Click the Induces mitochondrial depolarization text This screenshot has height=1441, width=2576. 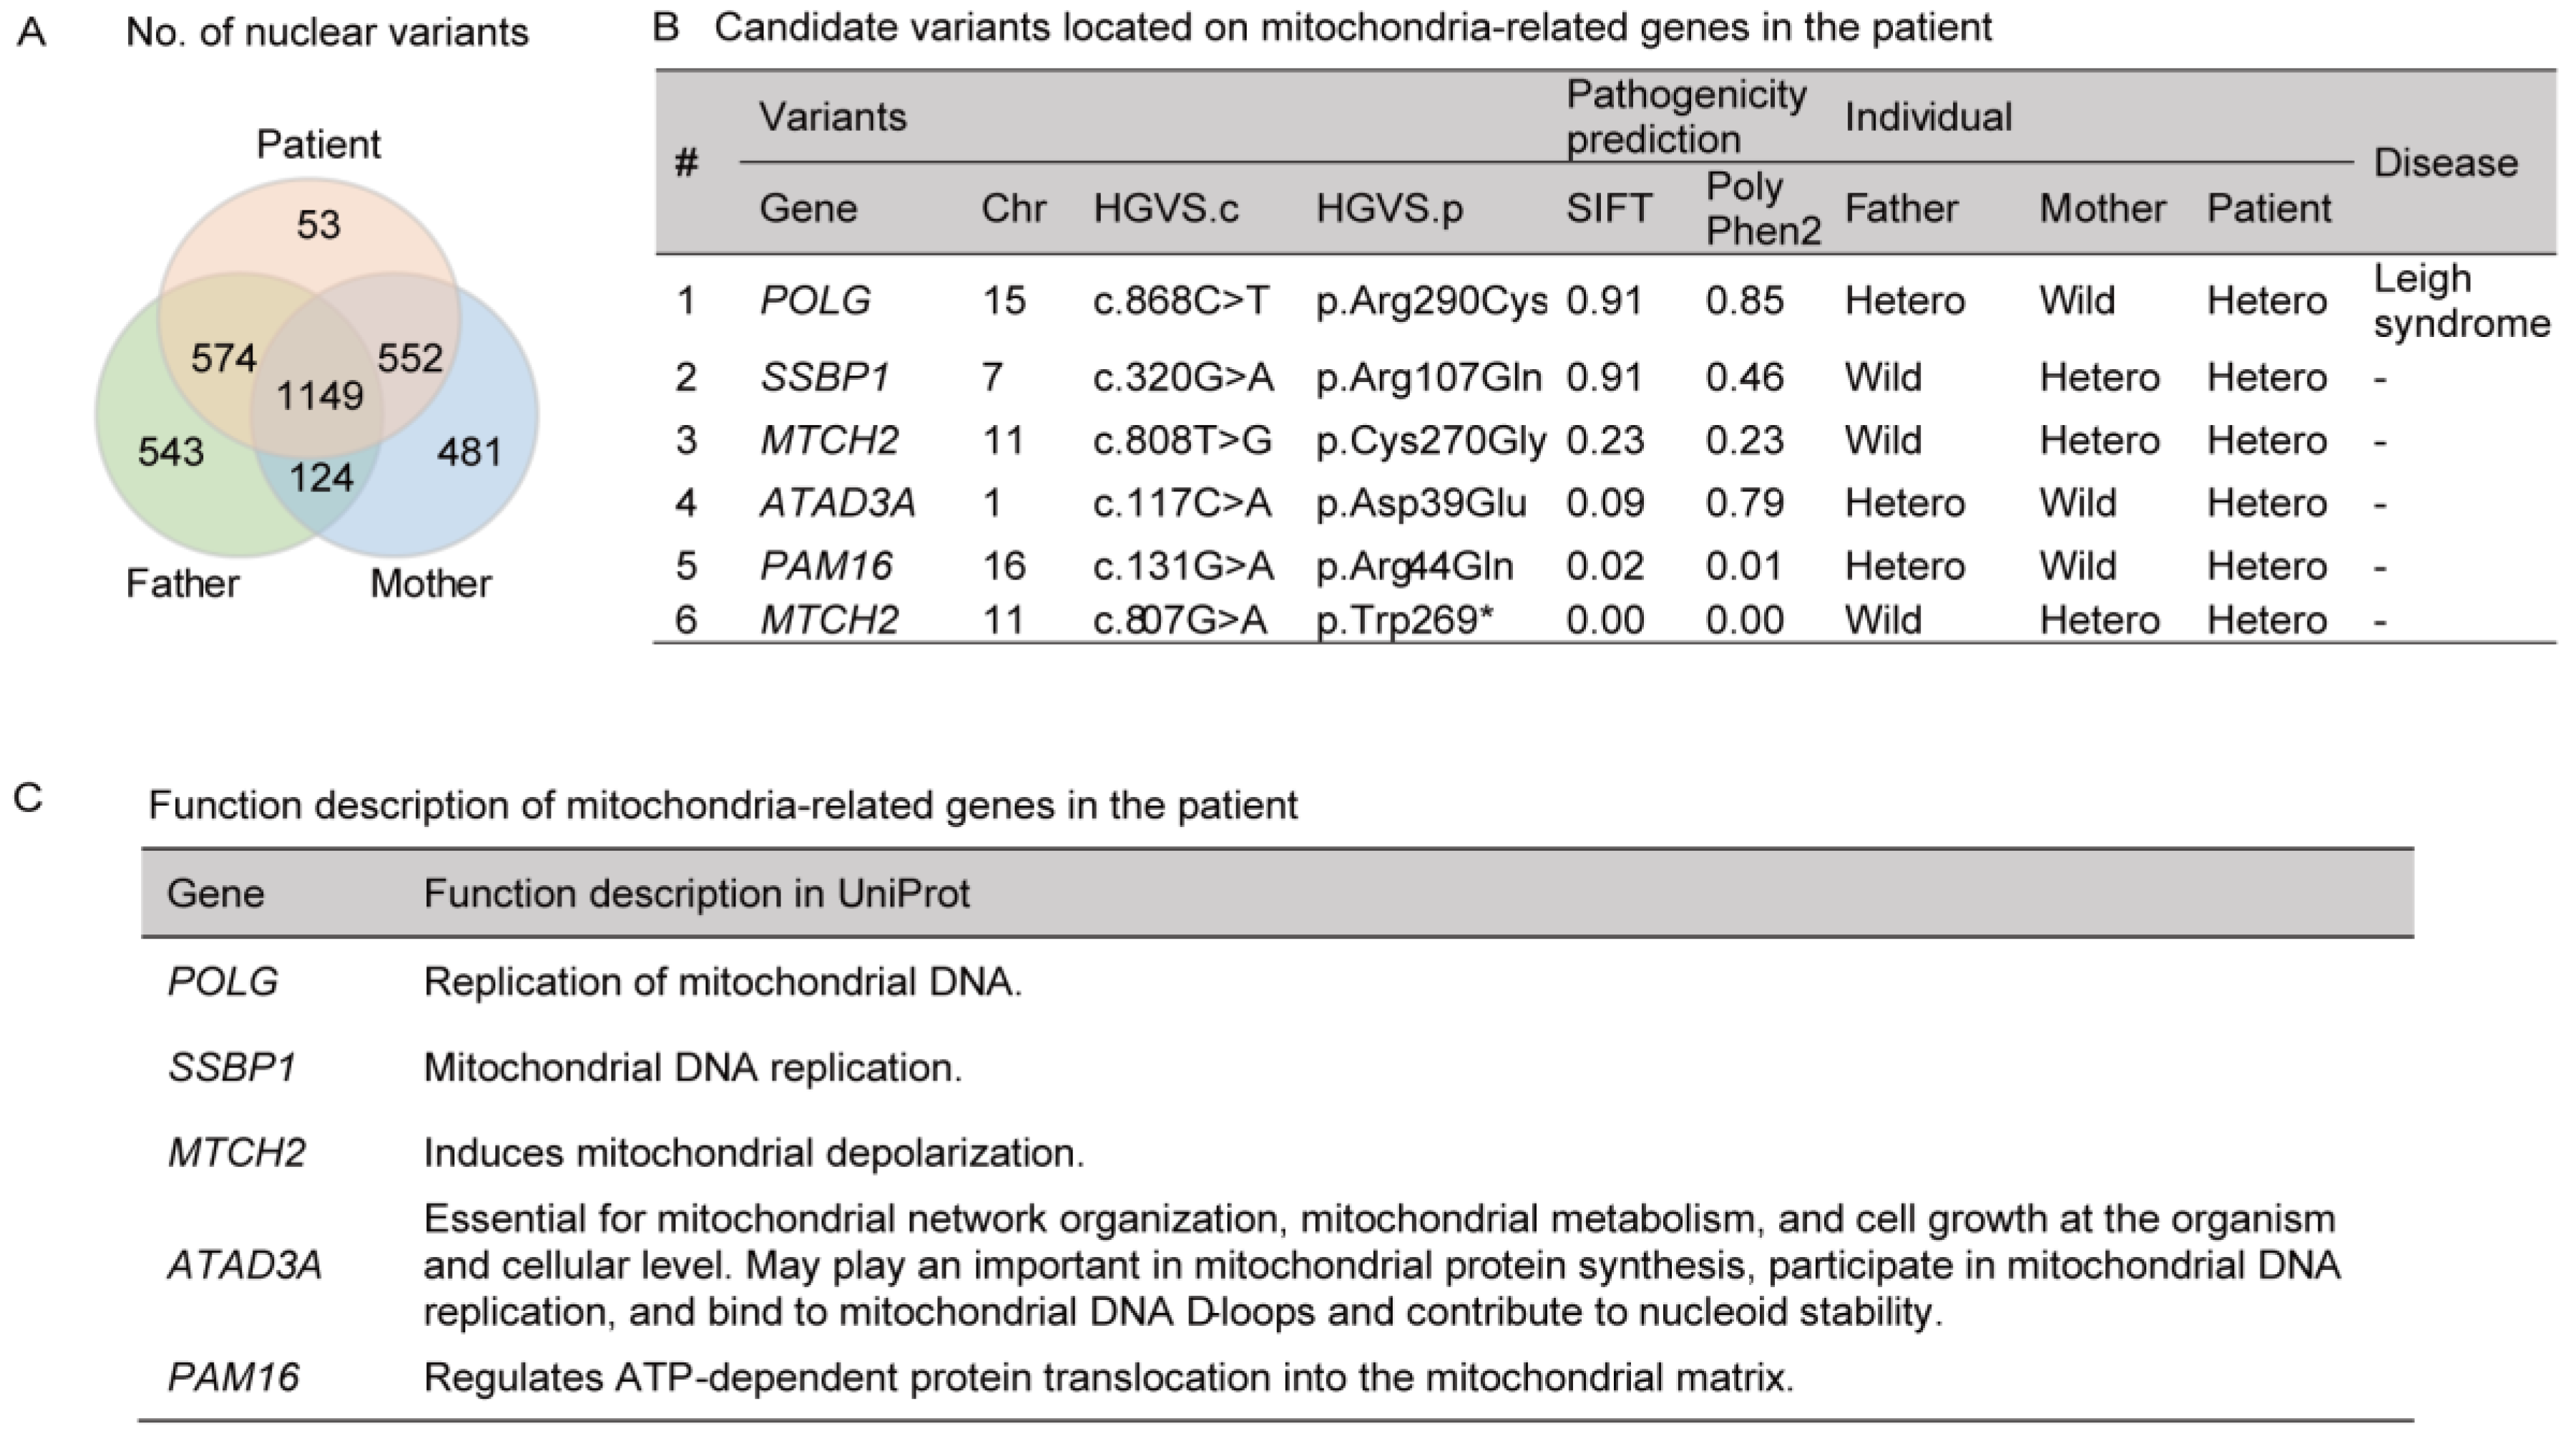click(754, 1152)
